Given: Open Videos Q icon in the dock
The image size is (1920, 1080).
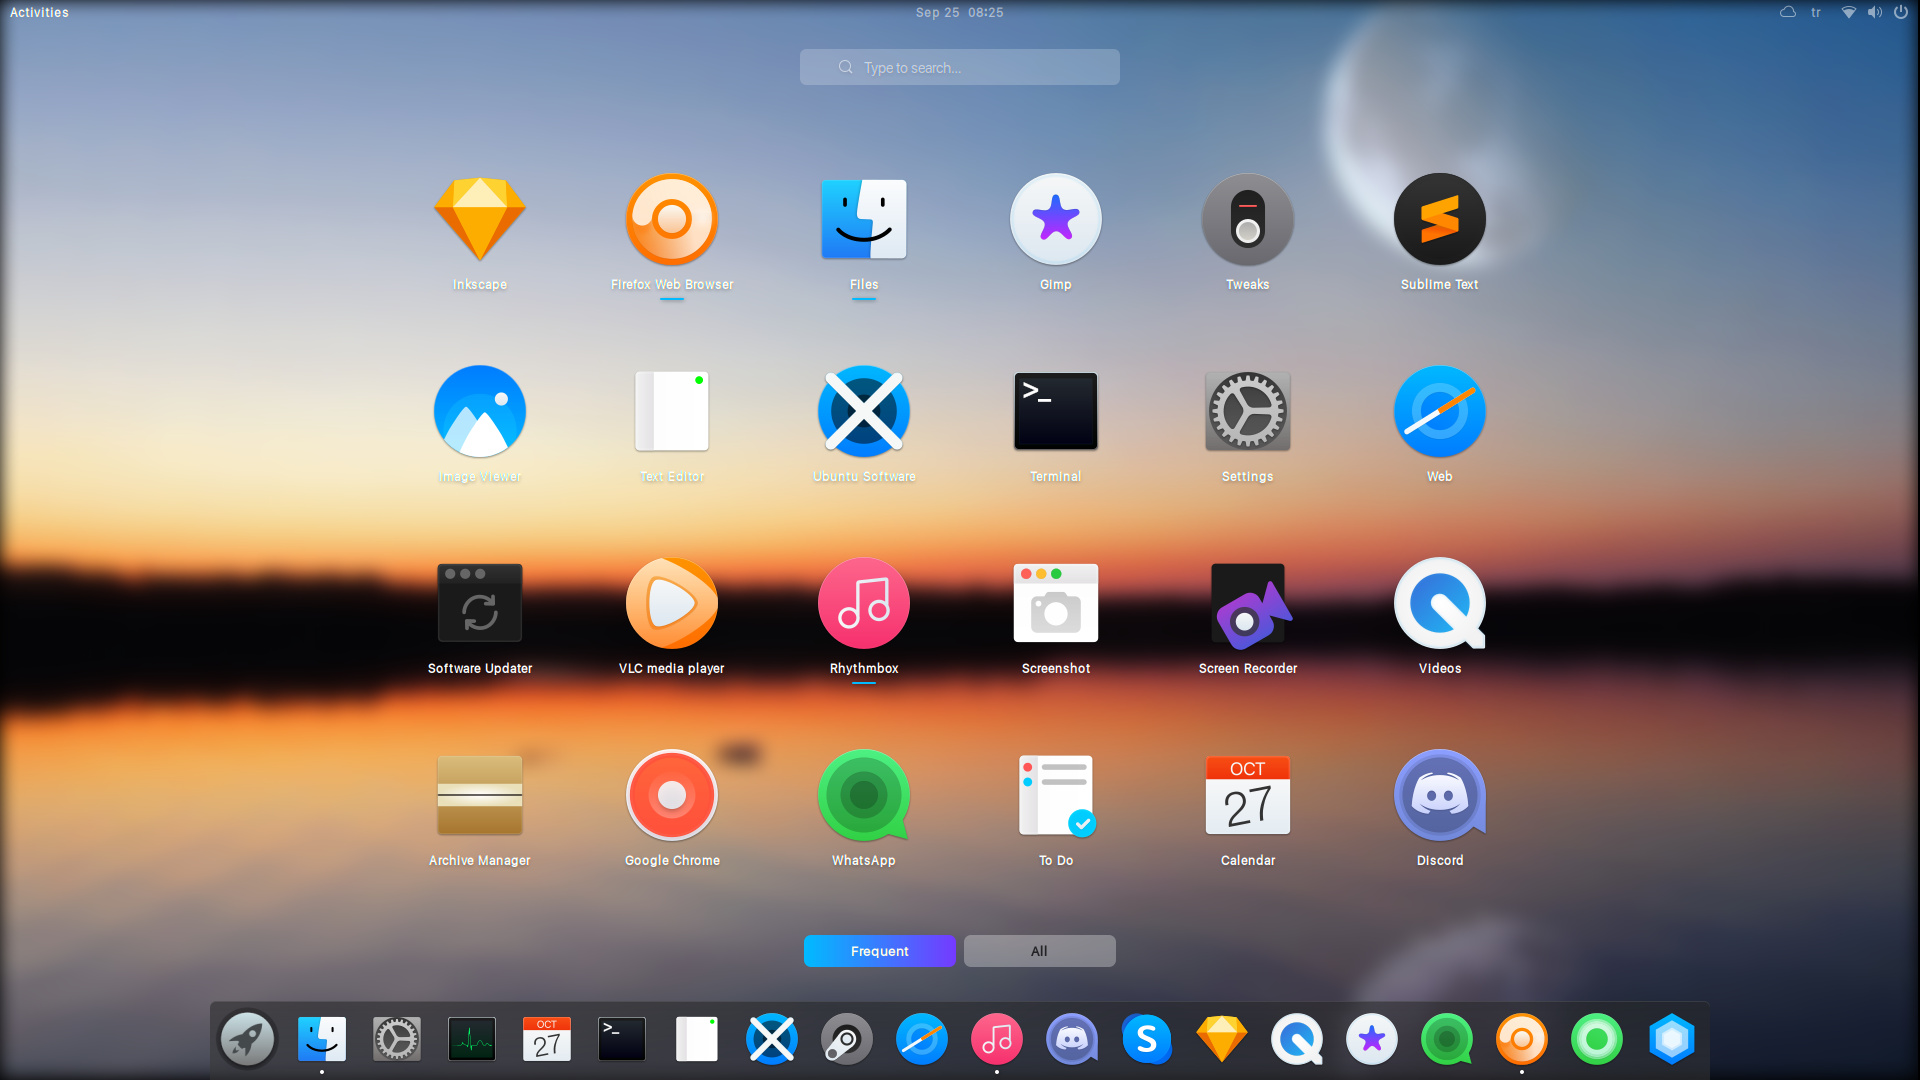Looking at the screenshot, I should [1297, 1040].
